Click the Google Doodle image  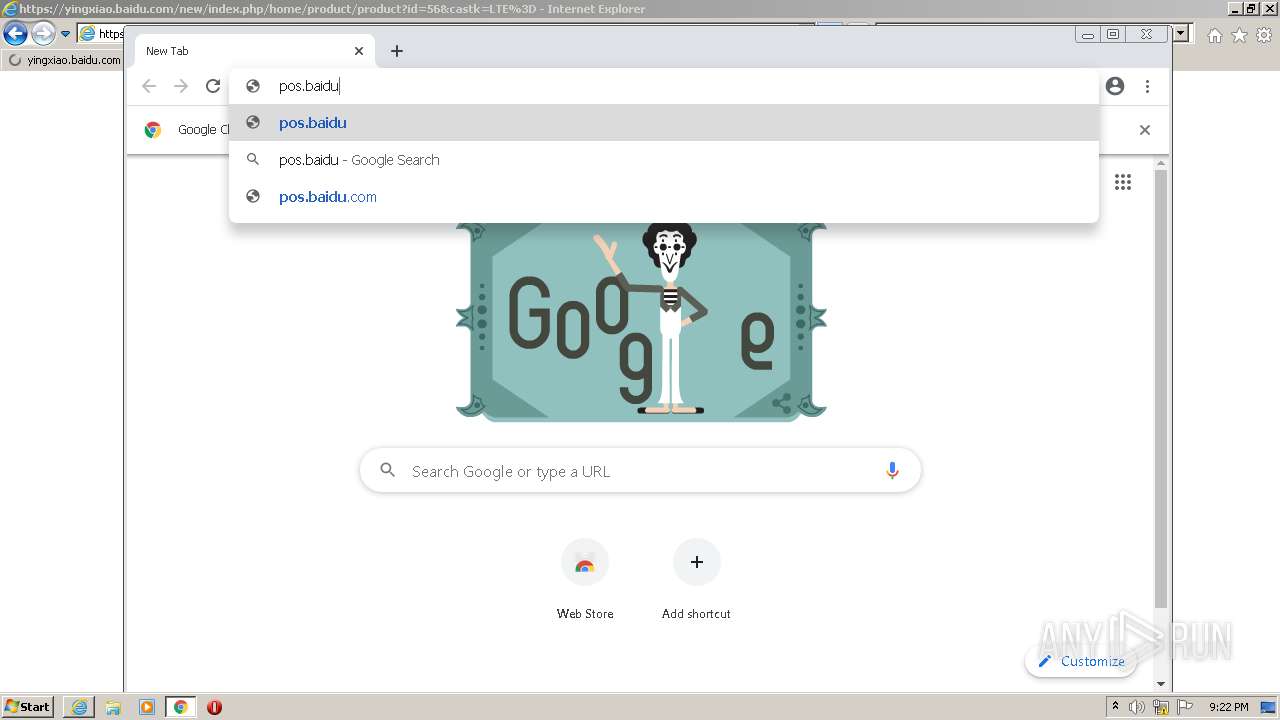(x=641, y=320)
